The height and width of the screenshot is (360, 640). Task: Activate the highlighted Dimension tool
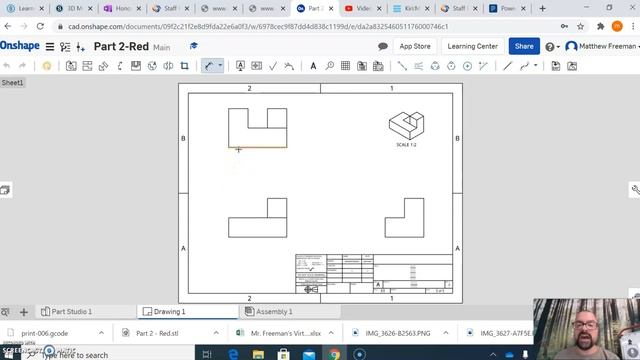click(x=209, y=66)
